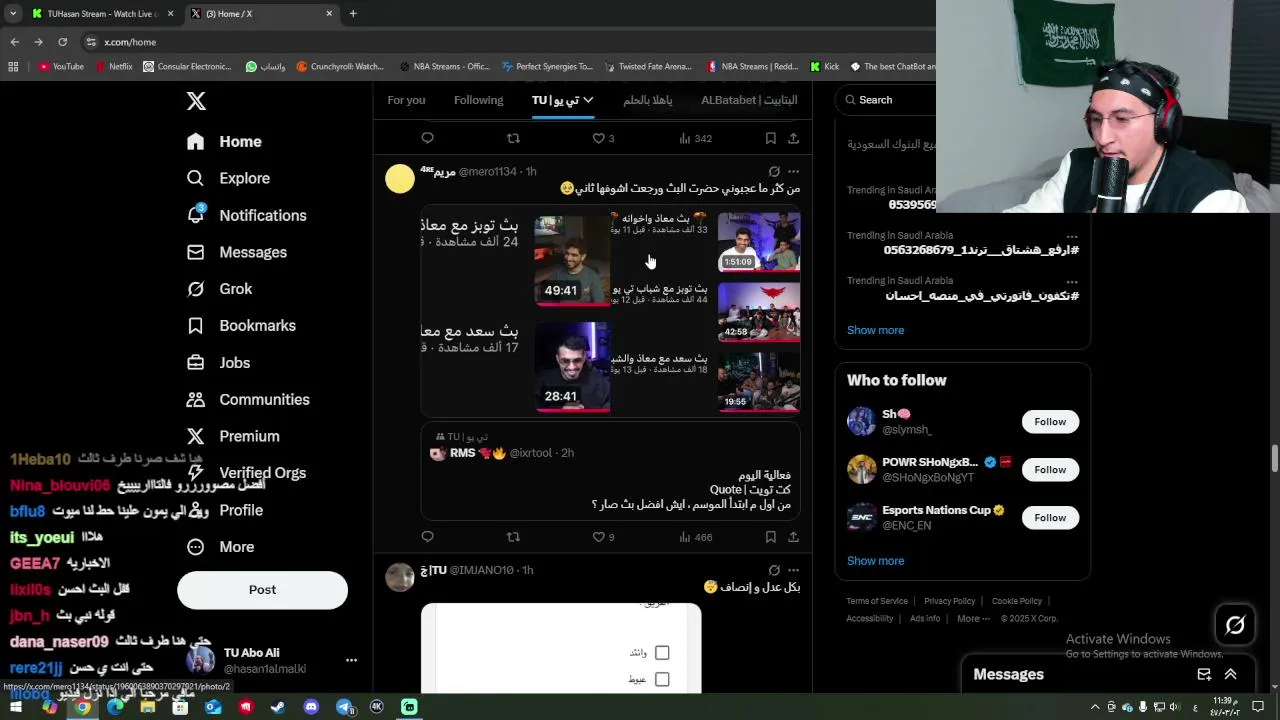Open Terms of Service link
Image resolution: width=1280 pixels, height=720 pixels.
[877, 601]
